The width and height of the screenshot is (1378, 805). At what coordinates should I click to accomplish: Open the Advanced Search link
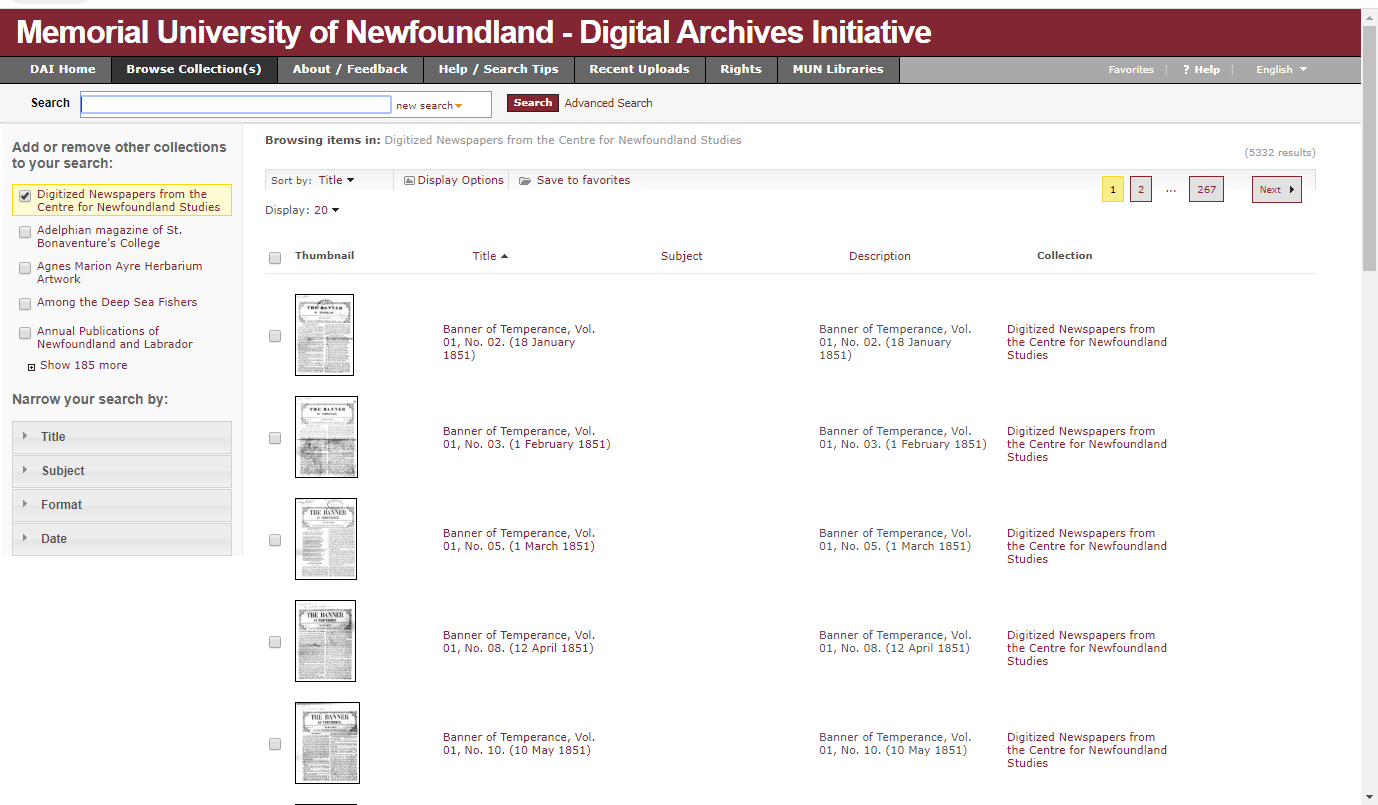pyautogui.click(x=608, y=103)
